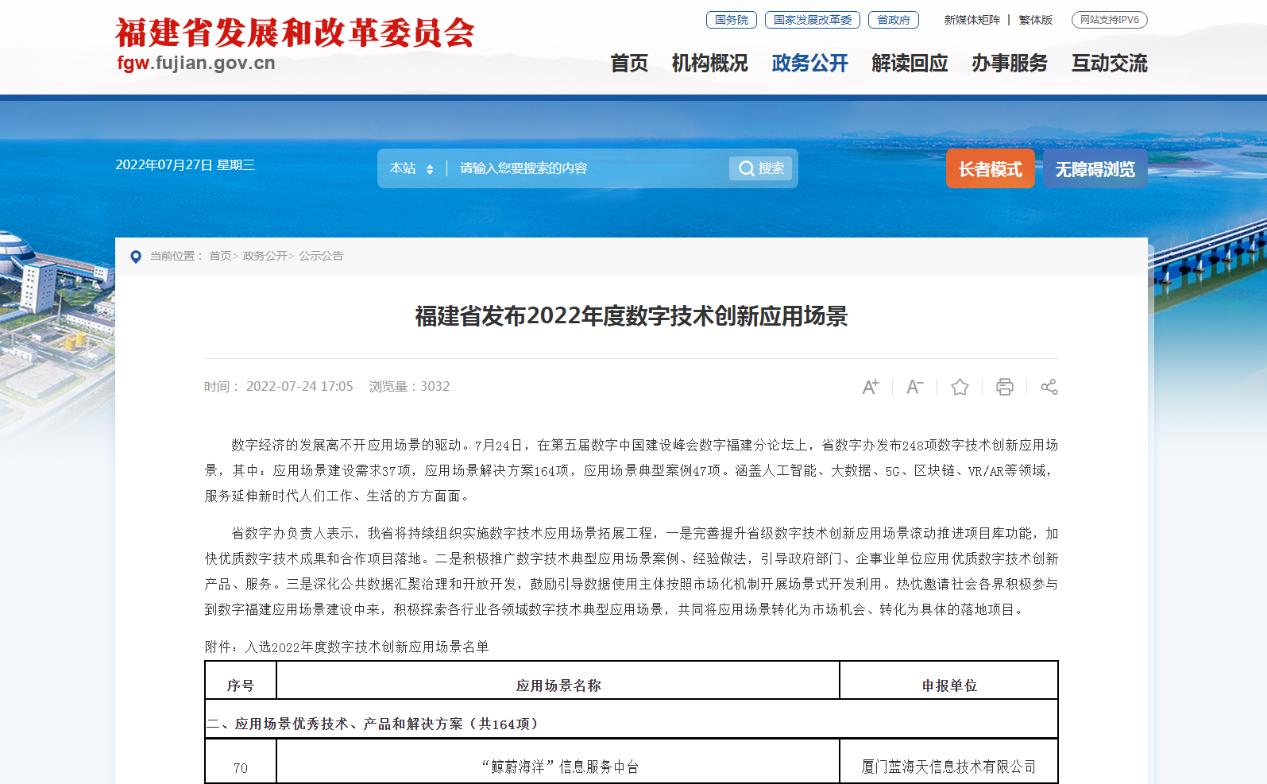The height and width of the screenshot is (784, 1267).
Task: Share the article using the share icon
Action: click(1048, 386)
